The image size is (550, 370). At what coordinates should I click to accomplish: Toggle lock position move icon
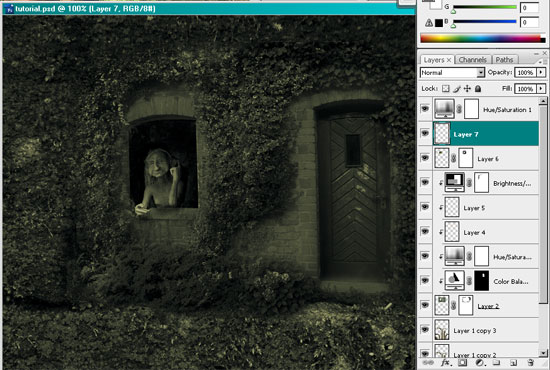pos(467,89)
